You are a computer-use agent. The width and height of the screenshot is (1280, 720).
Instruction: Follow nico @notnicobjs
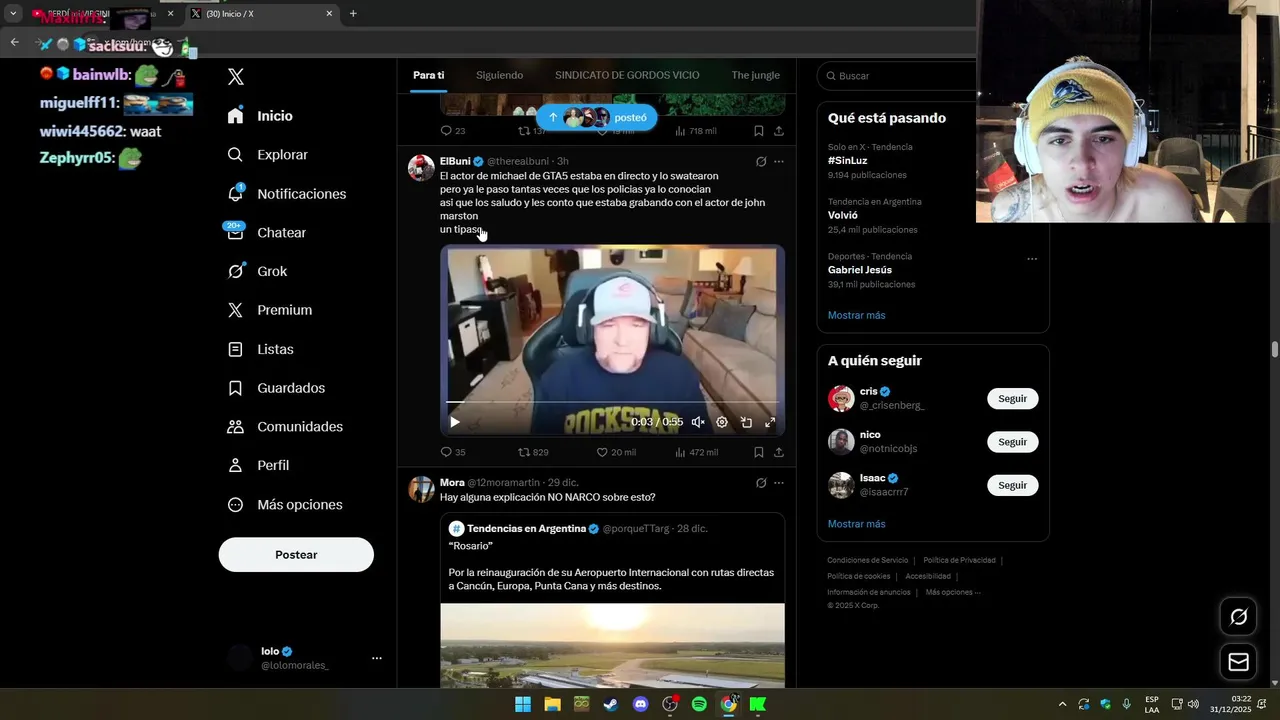click(x=1012, y=442)
